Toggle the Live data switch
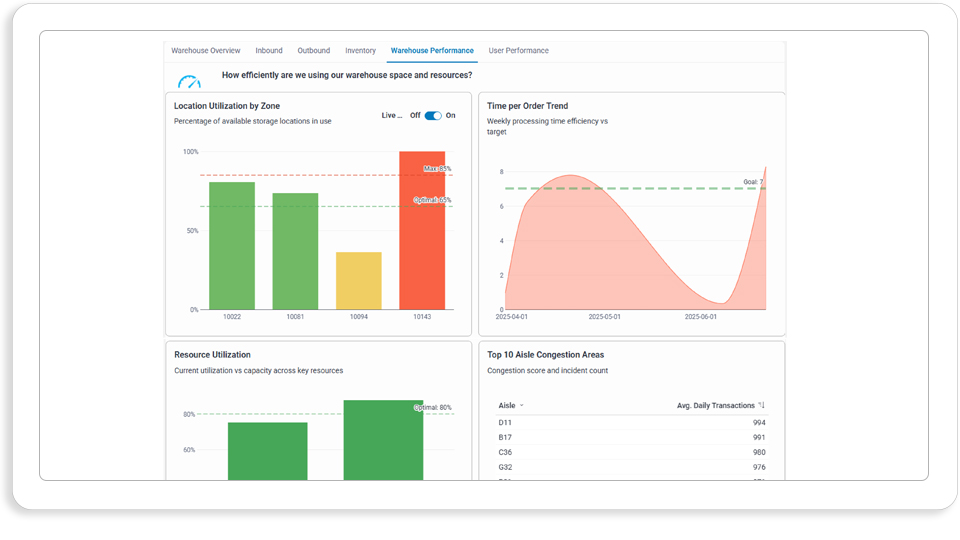Viewport: 960px width, 540px height. (433, 116)
